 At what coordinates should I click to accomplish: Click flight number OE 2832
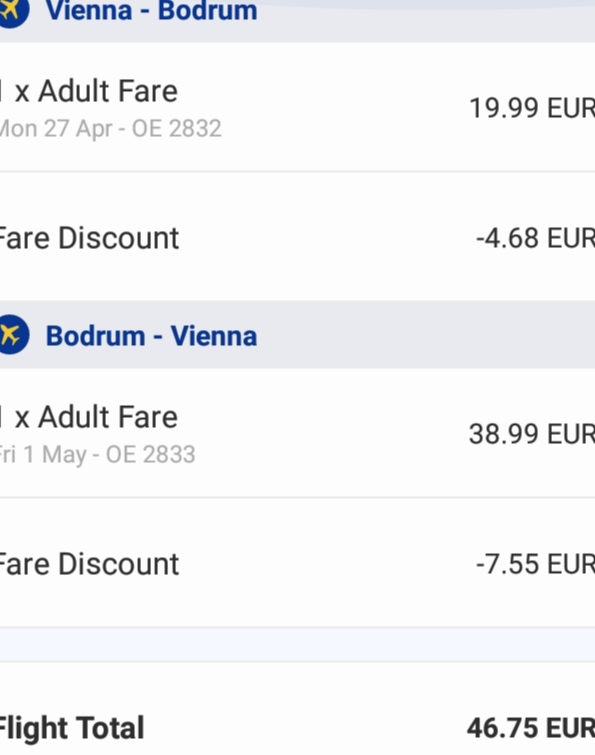(x=177, y=129)
